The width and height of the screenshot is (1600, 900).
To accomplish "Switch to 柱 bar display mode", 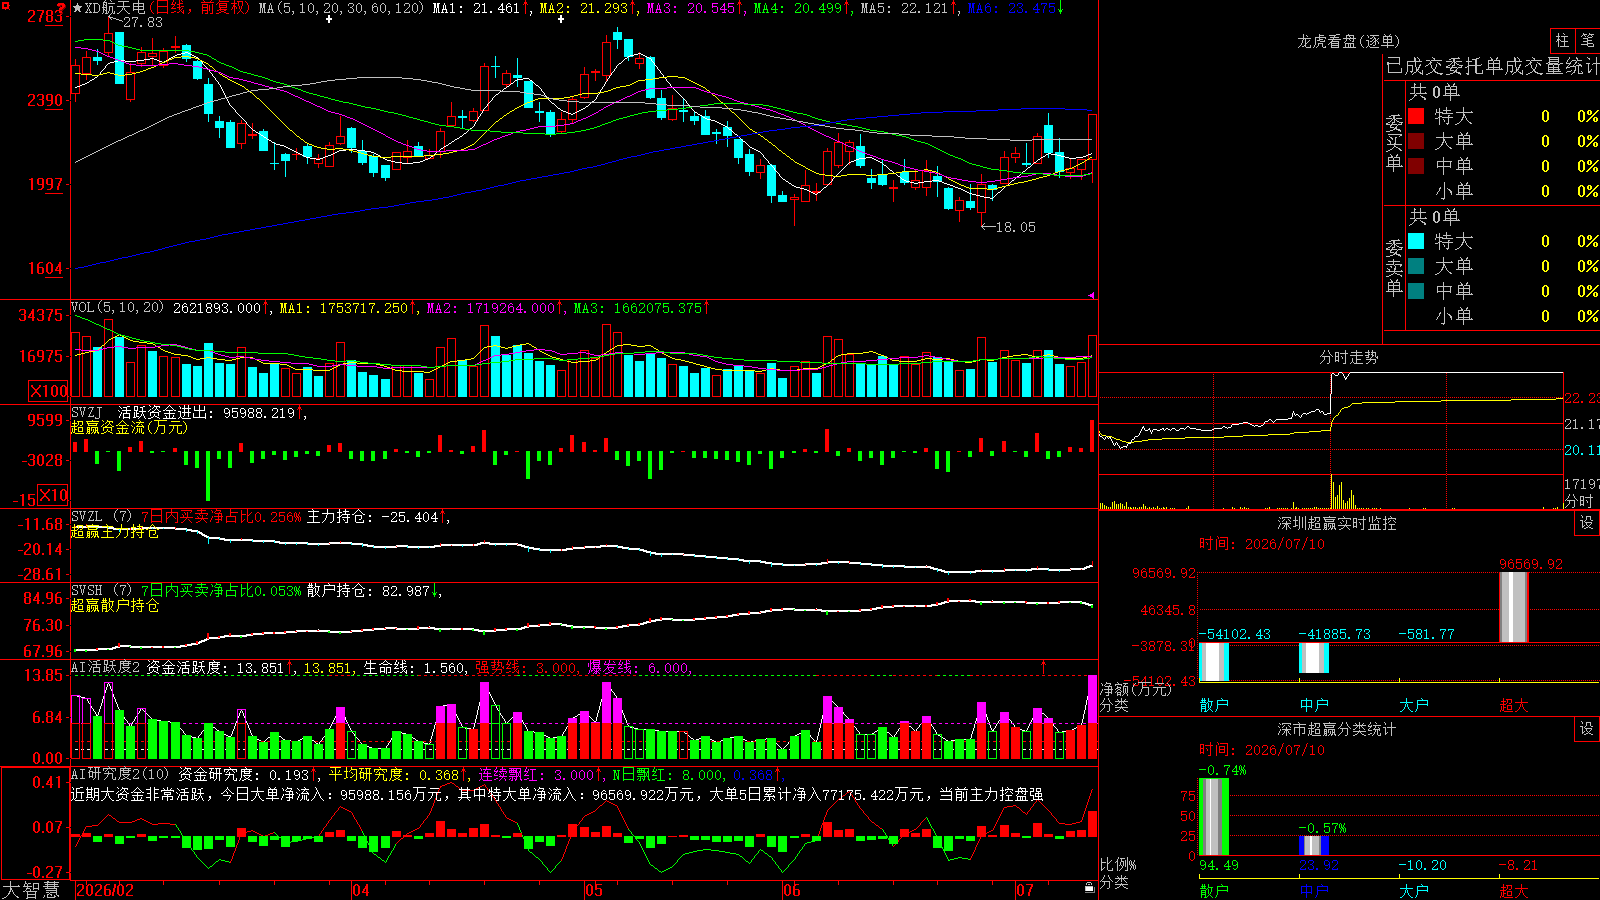I will point(1562,40).
